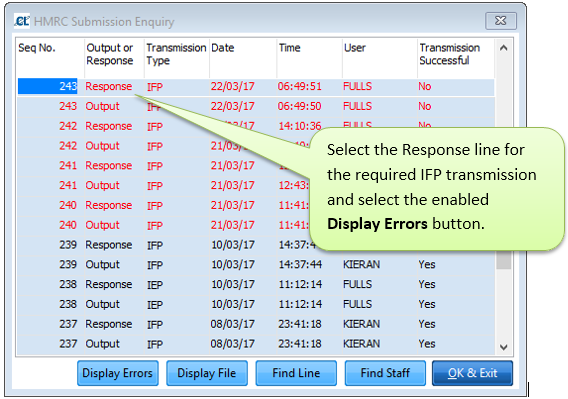Select the 241 Response row label
Image resolution: width=568 pixels, height=399 pixels.
[x=109, y=166]
